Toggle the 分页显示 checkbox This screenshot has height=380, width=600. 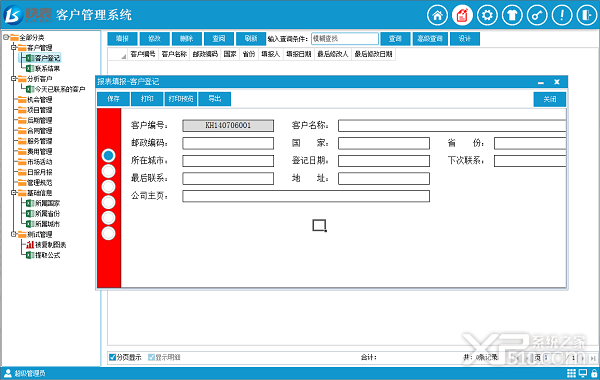pos(112,357)
